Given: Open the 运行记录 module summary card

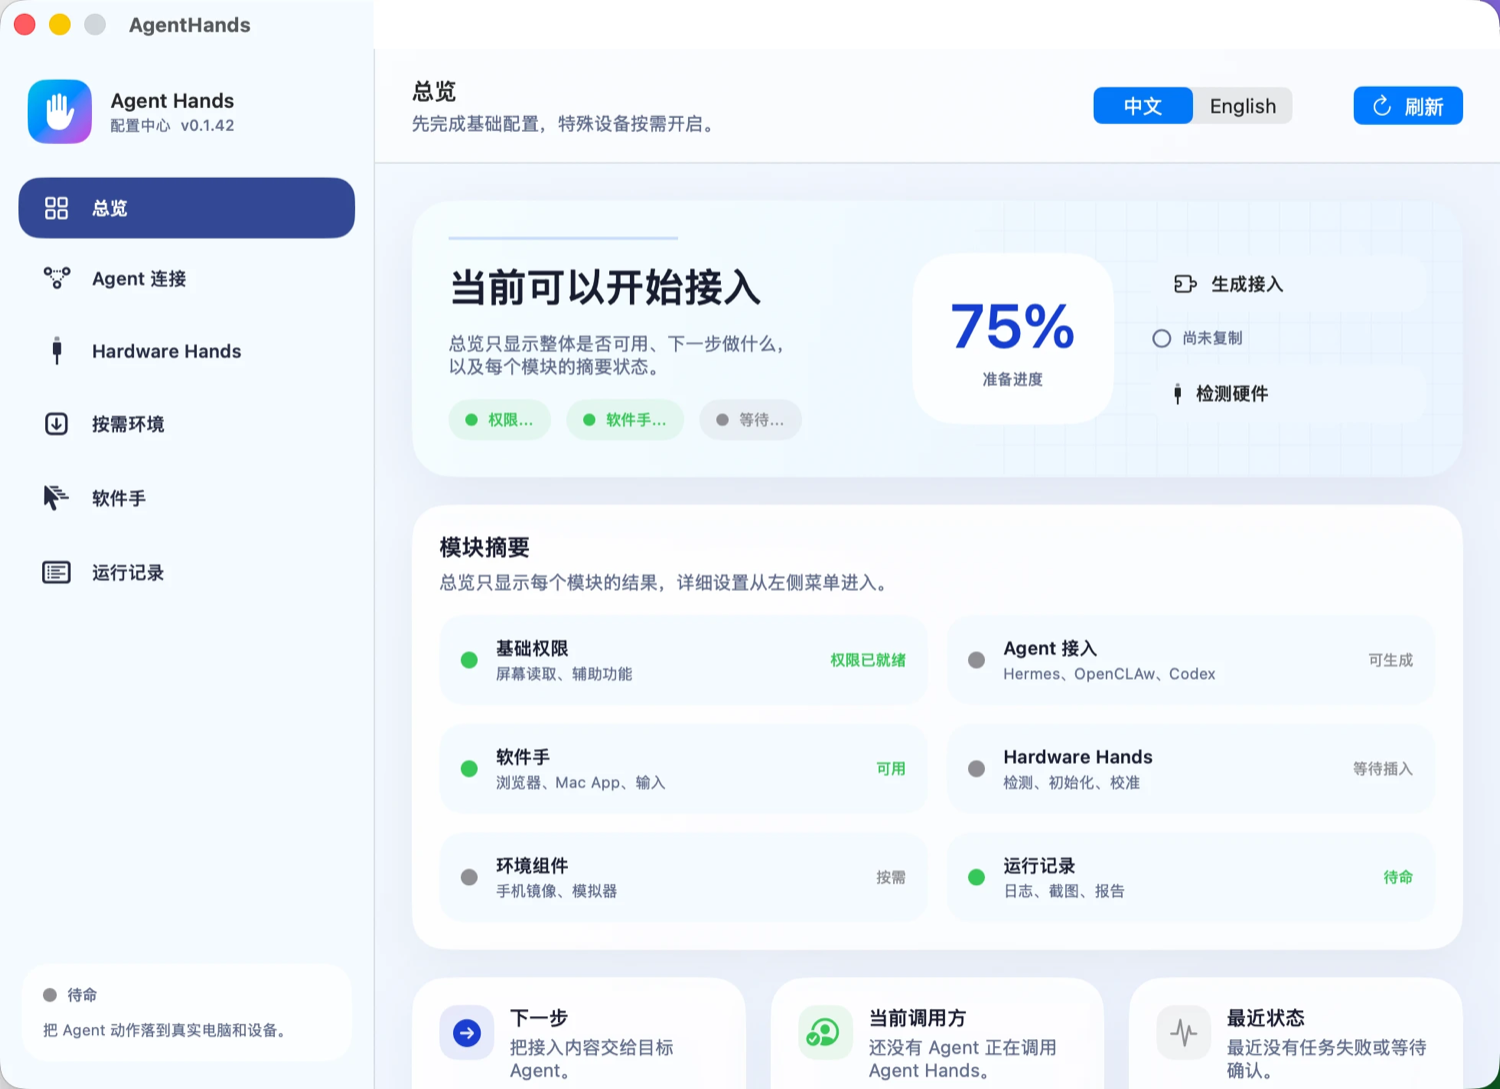Looking at the screenshot, I should pyautogui.click(x=1191, y=877).
